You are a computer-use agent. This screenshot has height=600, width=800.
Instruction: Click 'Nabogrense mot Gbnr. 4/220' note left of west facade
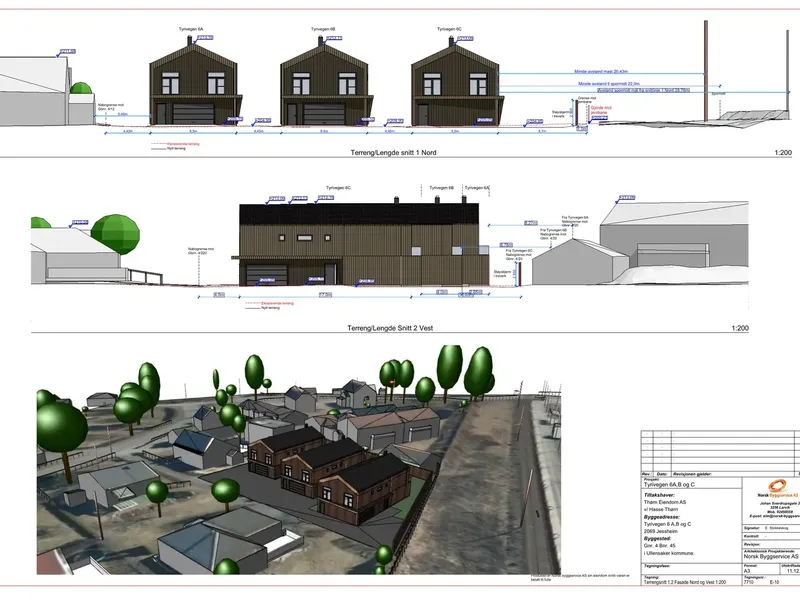pyautogui.click(x=201, y=251)
